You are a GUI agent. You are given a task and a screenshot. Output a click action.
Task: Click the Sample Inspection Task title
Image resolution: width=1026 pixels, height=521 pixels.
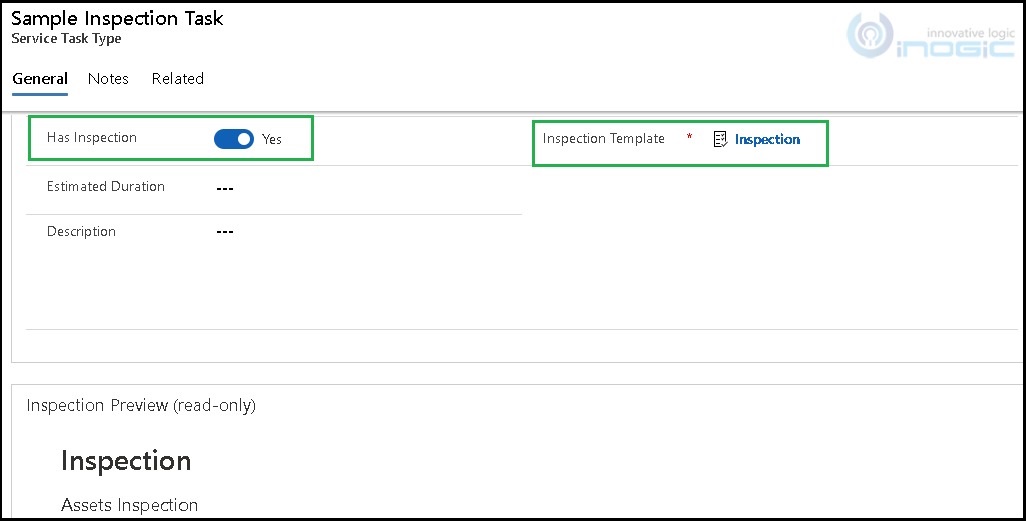pos(117,18)
